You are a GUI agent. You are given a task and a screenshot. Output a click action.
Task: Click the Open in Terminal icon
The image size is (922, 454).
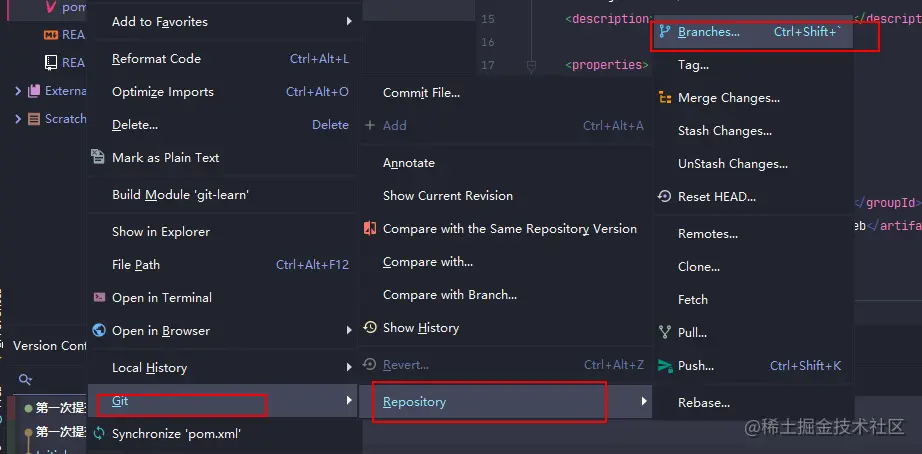coord(99,297)
